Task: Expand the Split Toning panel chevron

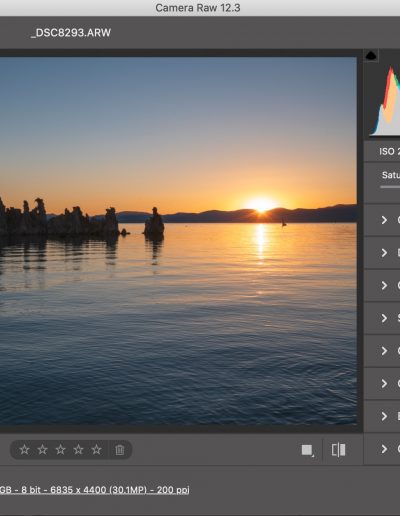Action: pyautogui.click(x=384, y=318)
